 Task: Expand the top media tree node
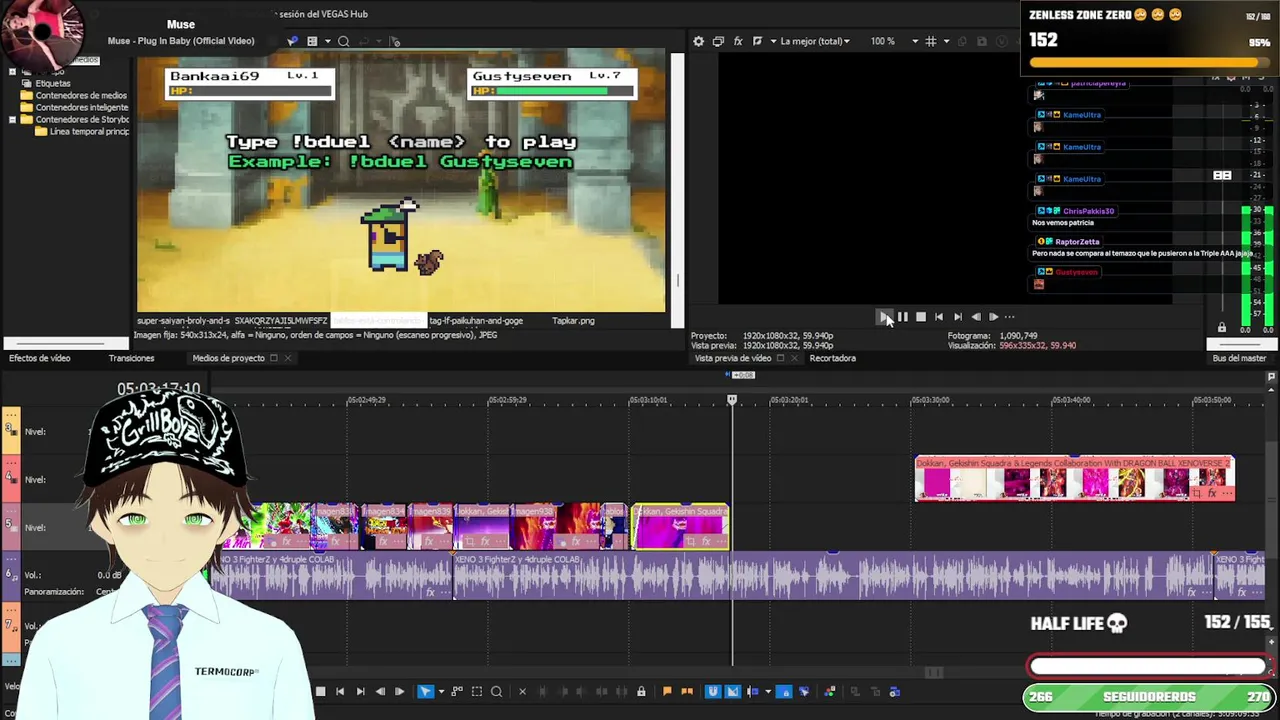point(12,72)
